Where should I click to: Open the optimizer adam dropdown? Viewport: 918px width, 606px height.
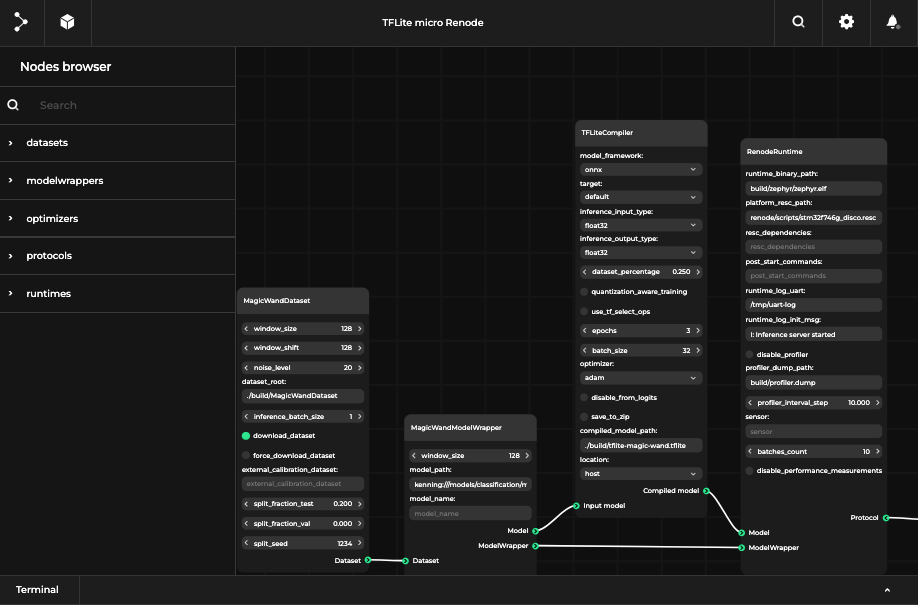pyautogui.click(x=640, y=378)
